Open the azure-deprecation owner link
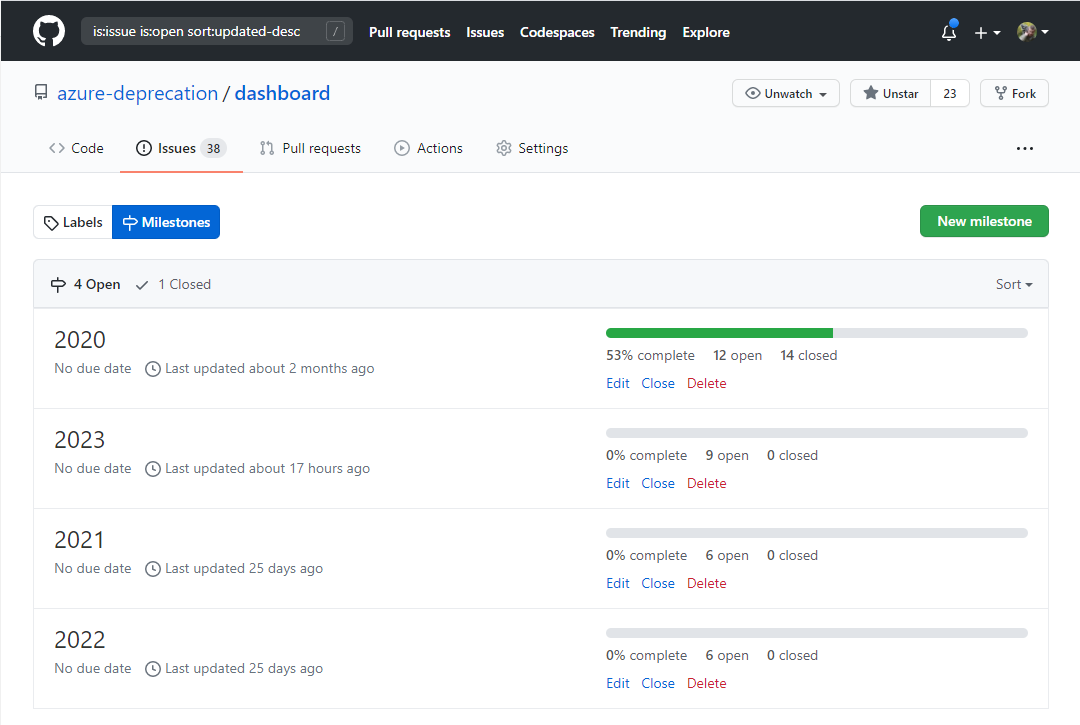This screenshot has width=1080, height=725. 137,93
